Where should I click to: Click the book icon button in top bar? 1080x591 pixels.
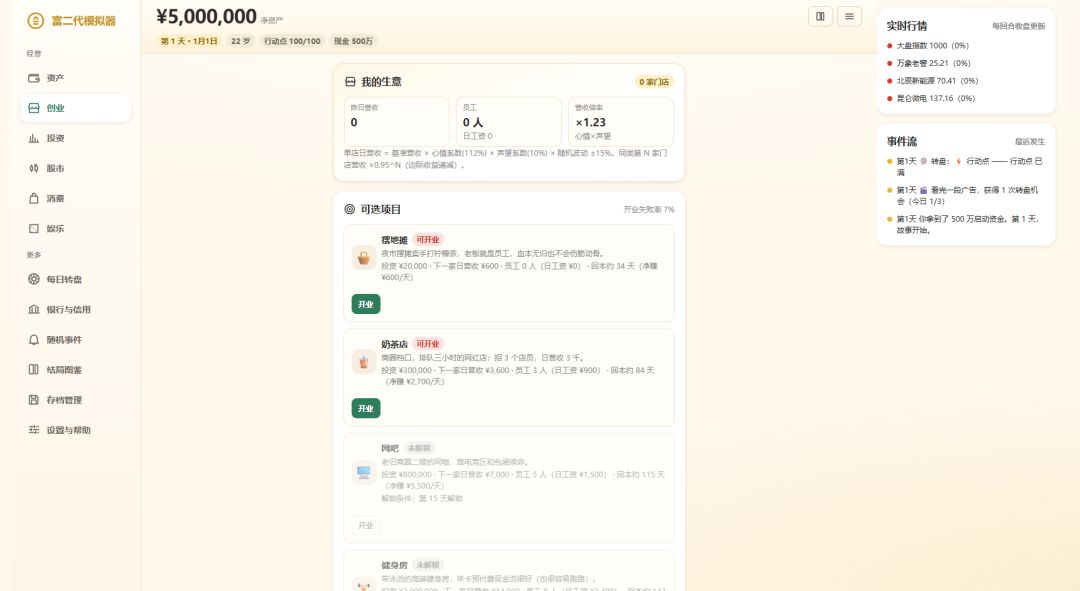pyautogui.click(x=820, y=17)
